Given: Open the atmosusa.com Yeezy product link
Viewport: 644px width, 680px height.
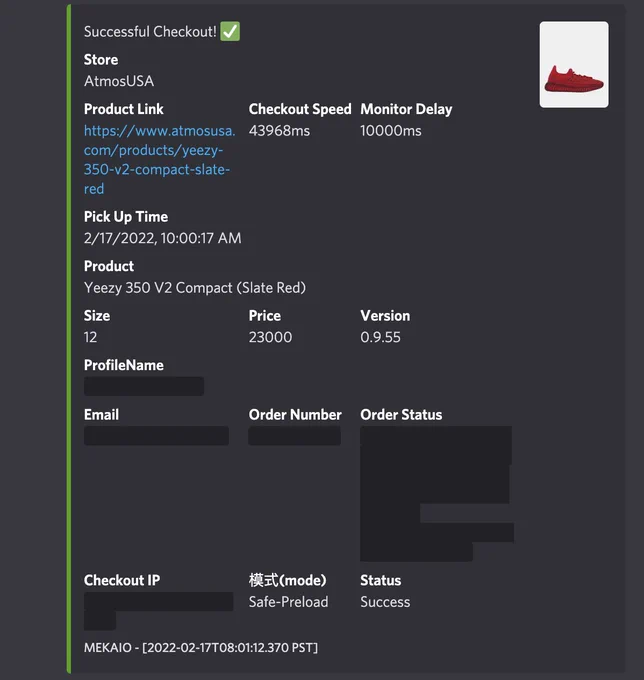Looking at the screenshot, I should pyautogui.click(x=159, y=160).
